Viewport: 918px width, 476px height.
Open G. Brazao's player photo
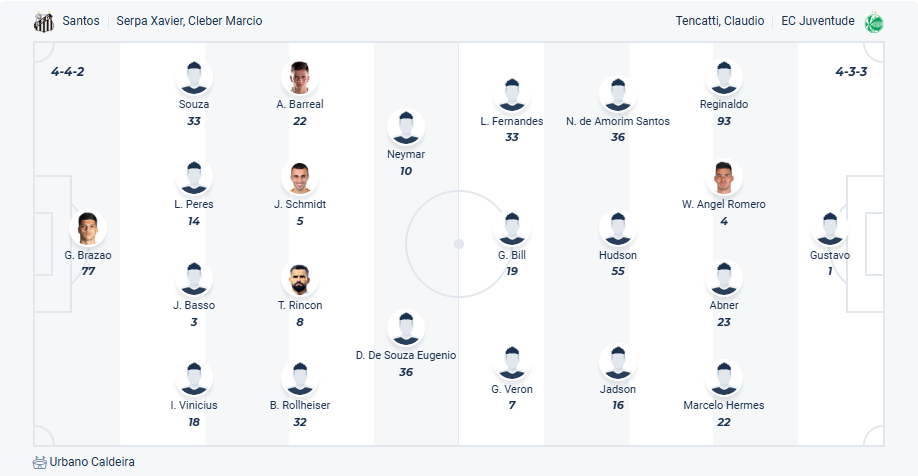click(88, 228)
